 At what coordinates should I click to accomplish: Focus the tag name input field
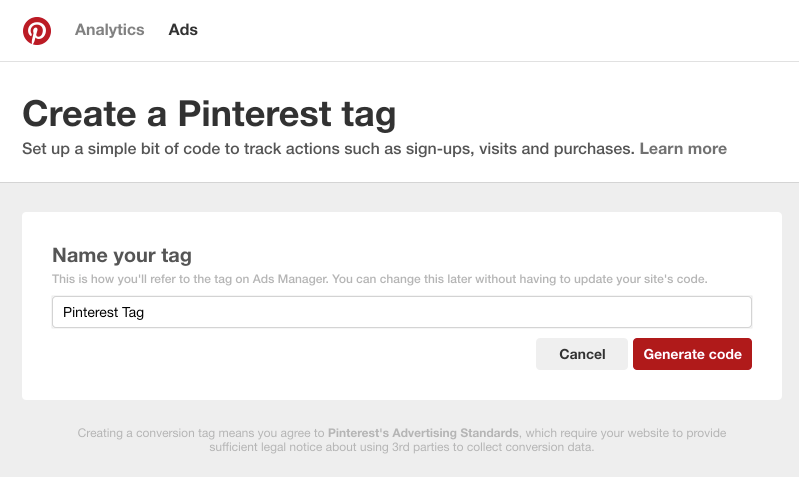402,312
